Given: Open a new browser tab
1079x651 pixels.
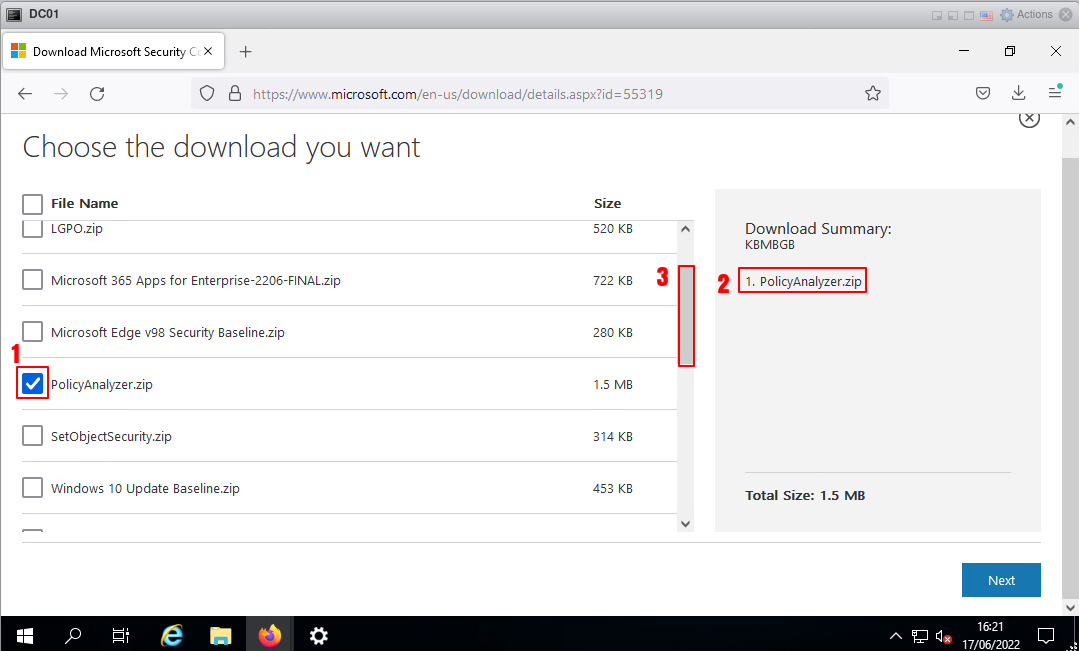Looking at the screenshot, I should 246,52.
